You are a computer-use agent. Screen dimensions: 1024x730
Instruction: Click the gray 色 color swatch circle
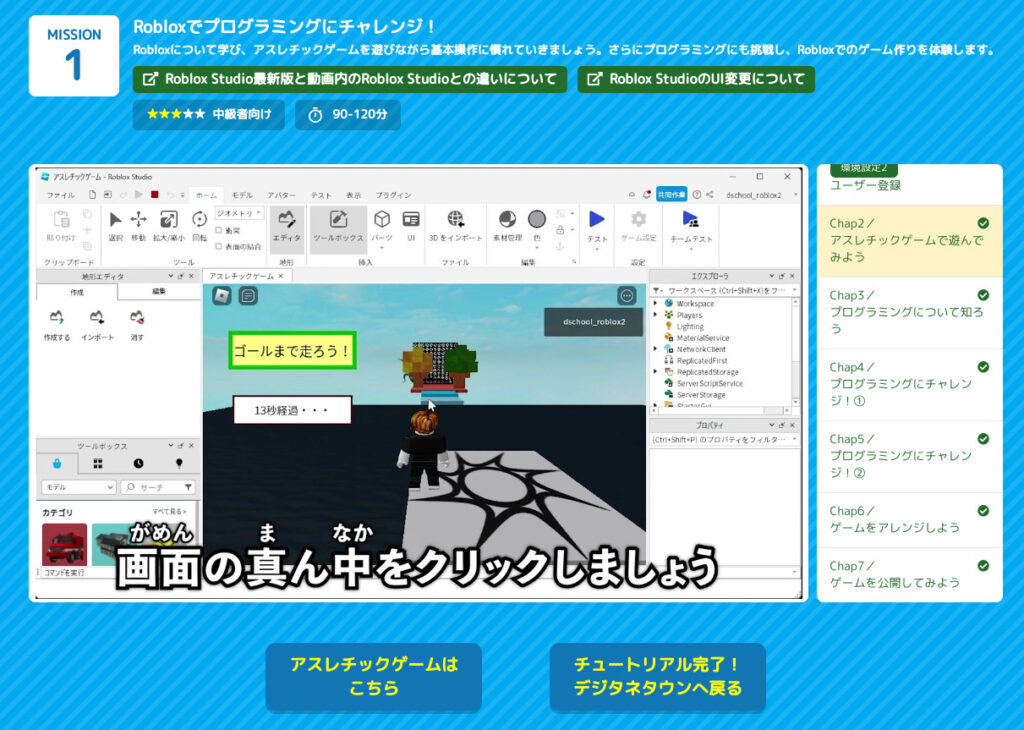[537, 219]
